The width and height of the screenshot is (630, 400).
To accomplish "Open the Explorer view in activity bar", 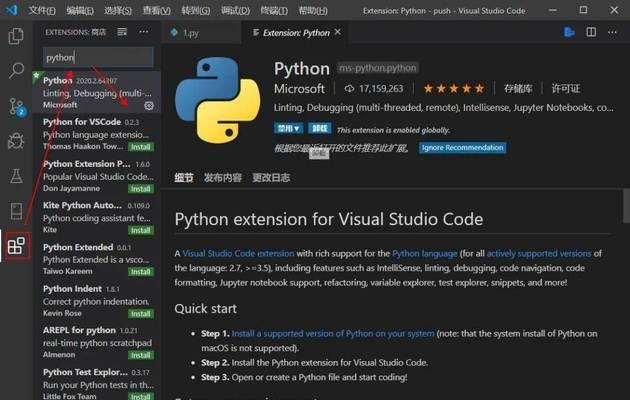I will point(16,36).
